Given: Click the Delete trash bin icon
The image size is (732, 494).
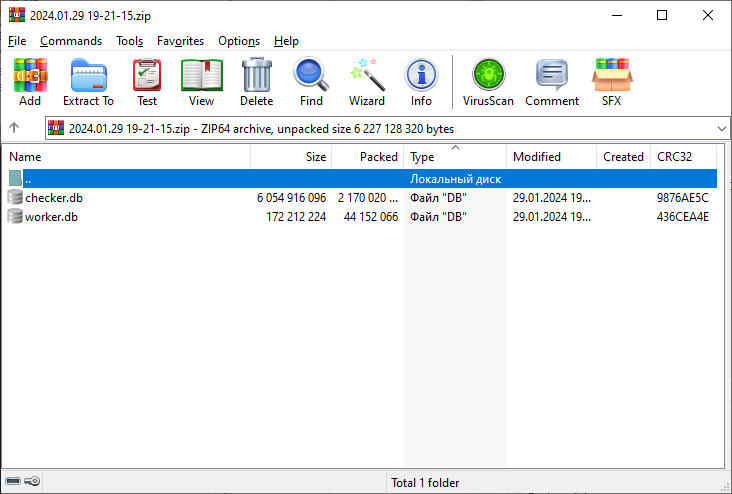Looking at the screenshot, I should (x=257, y=75).
